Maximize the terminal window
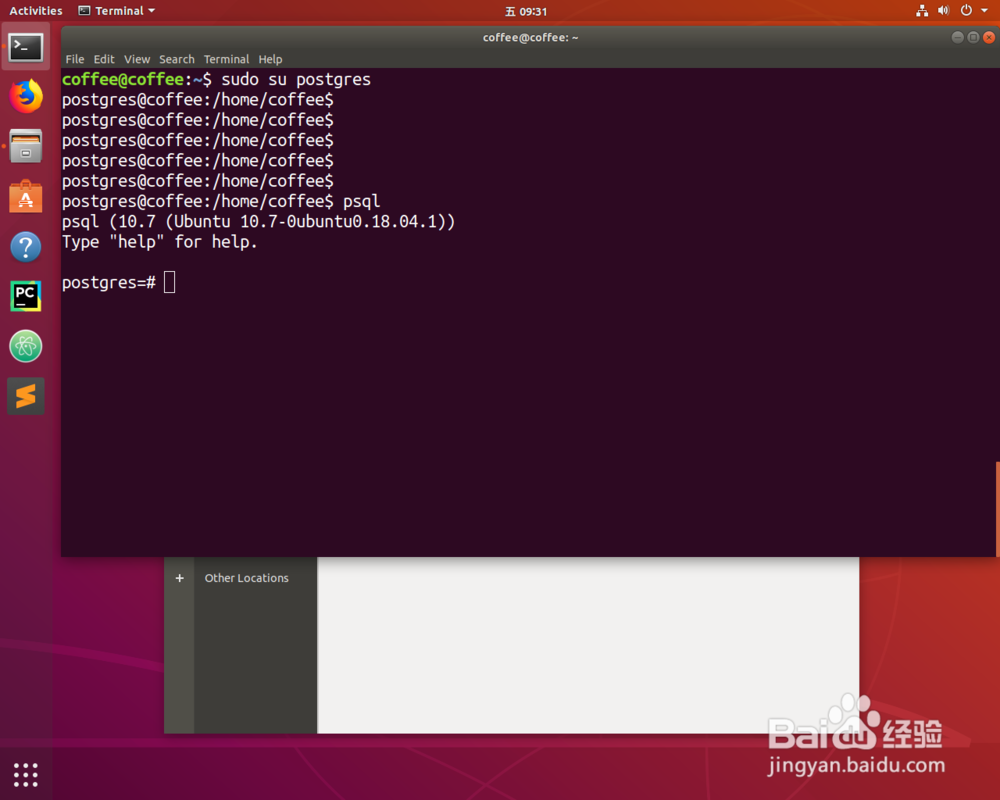This screenshot has width=1000, height=800. click(973, 37)
